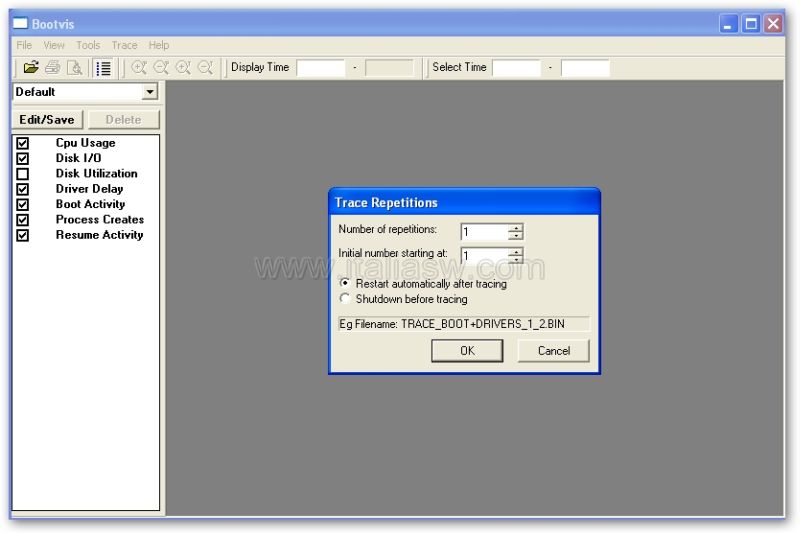The width and height of the screenshot is (800, 533).
Task: Minimize the Bootvis window
Action: (x=728, y=24)
